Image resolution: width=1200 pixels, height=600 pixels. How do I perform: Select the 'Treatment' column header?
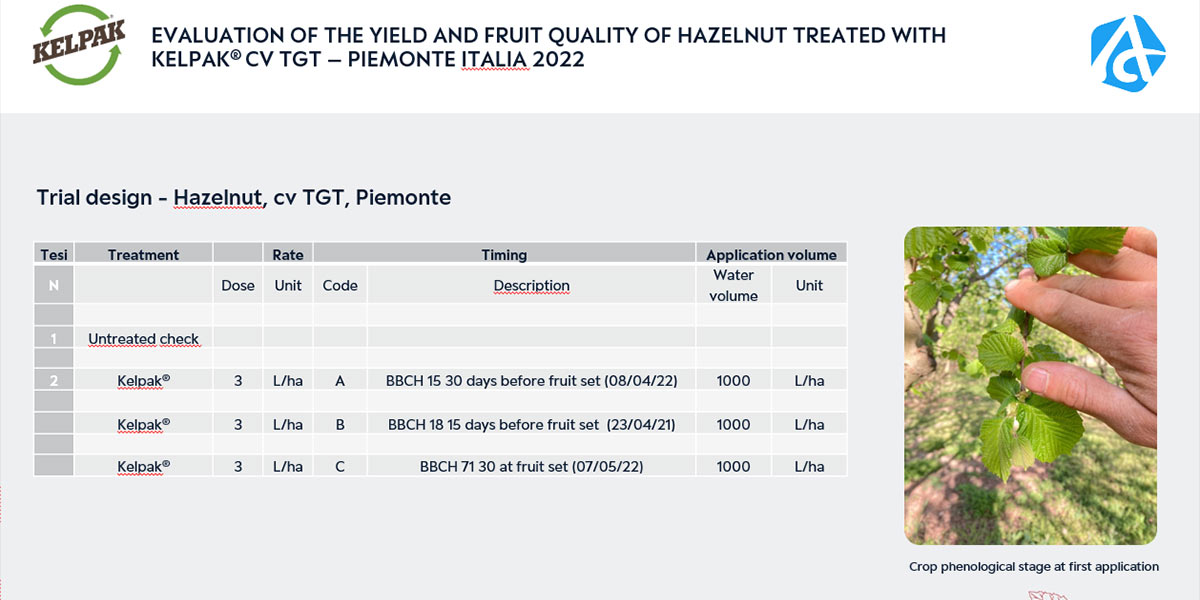[x=143, y=255]
